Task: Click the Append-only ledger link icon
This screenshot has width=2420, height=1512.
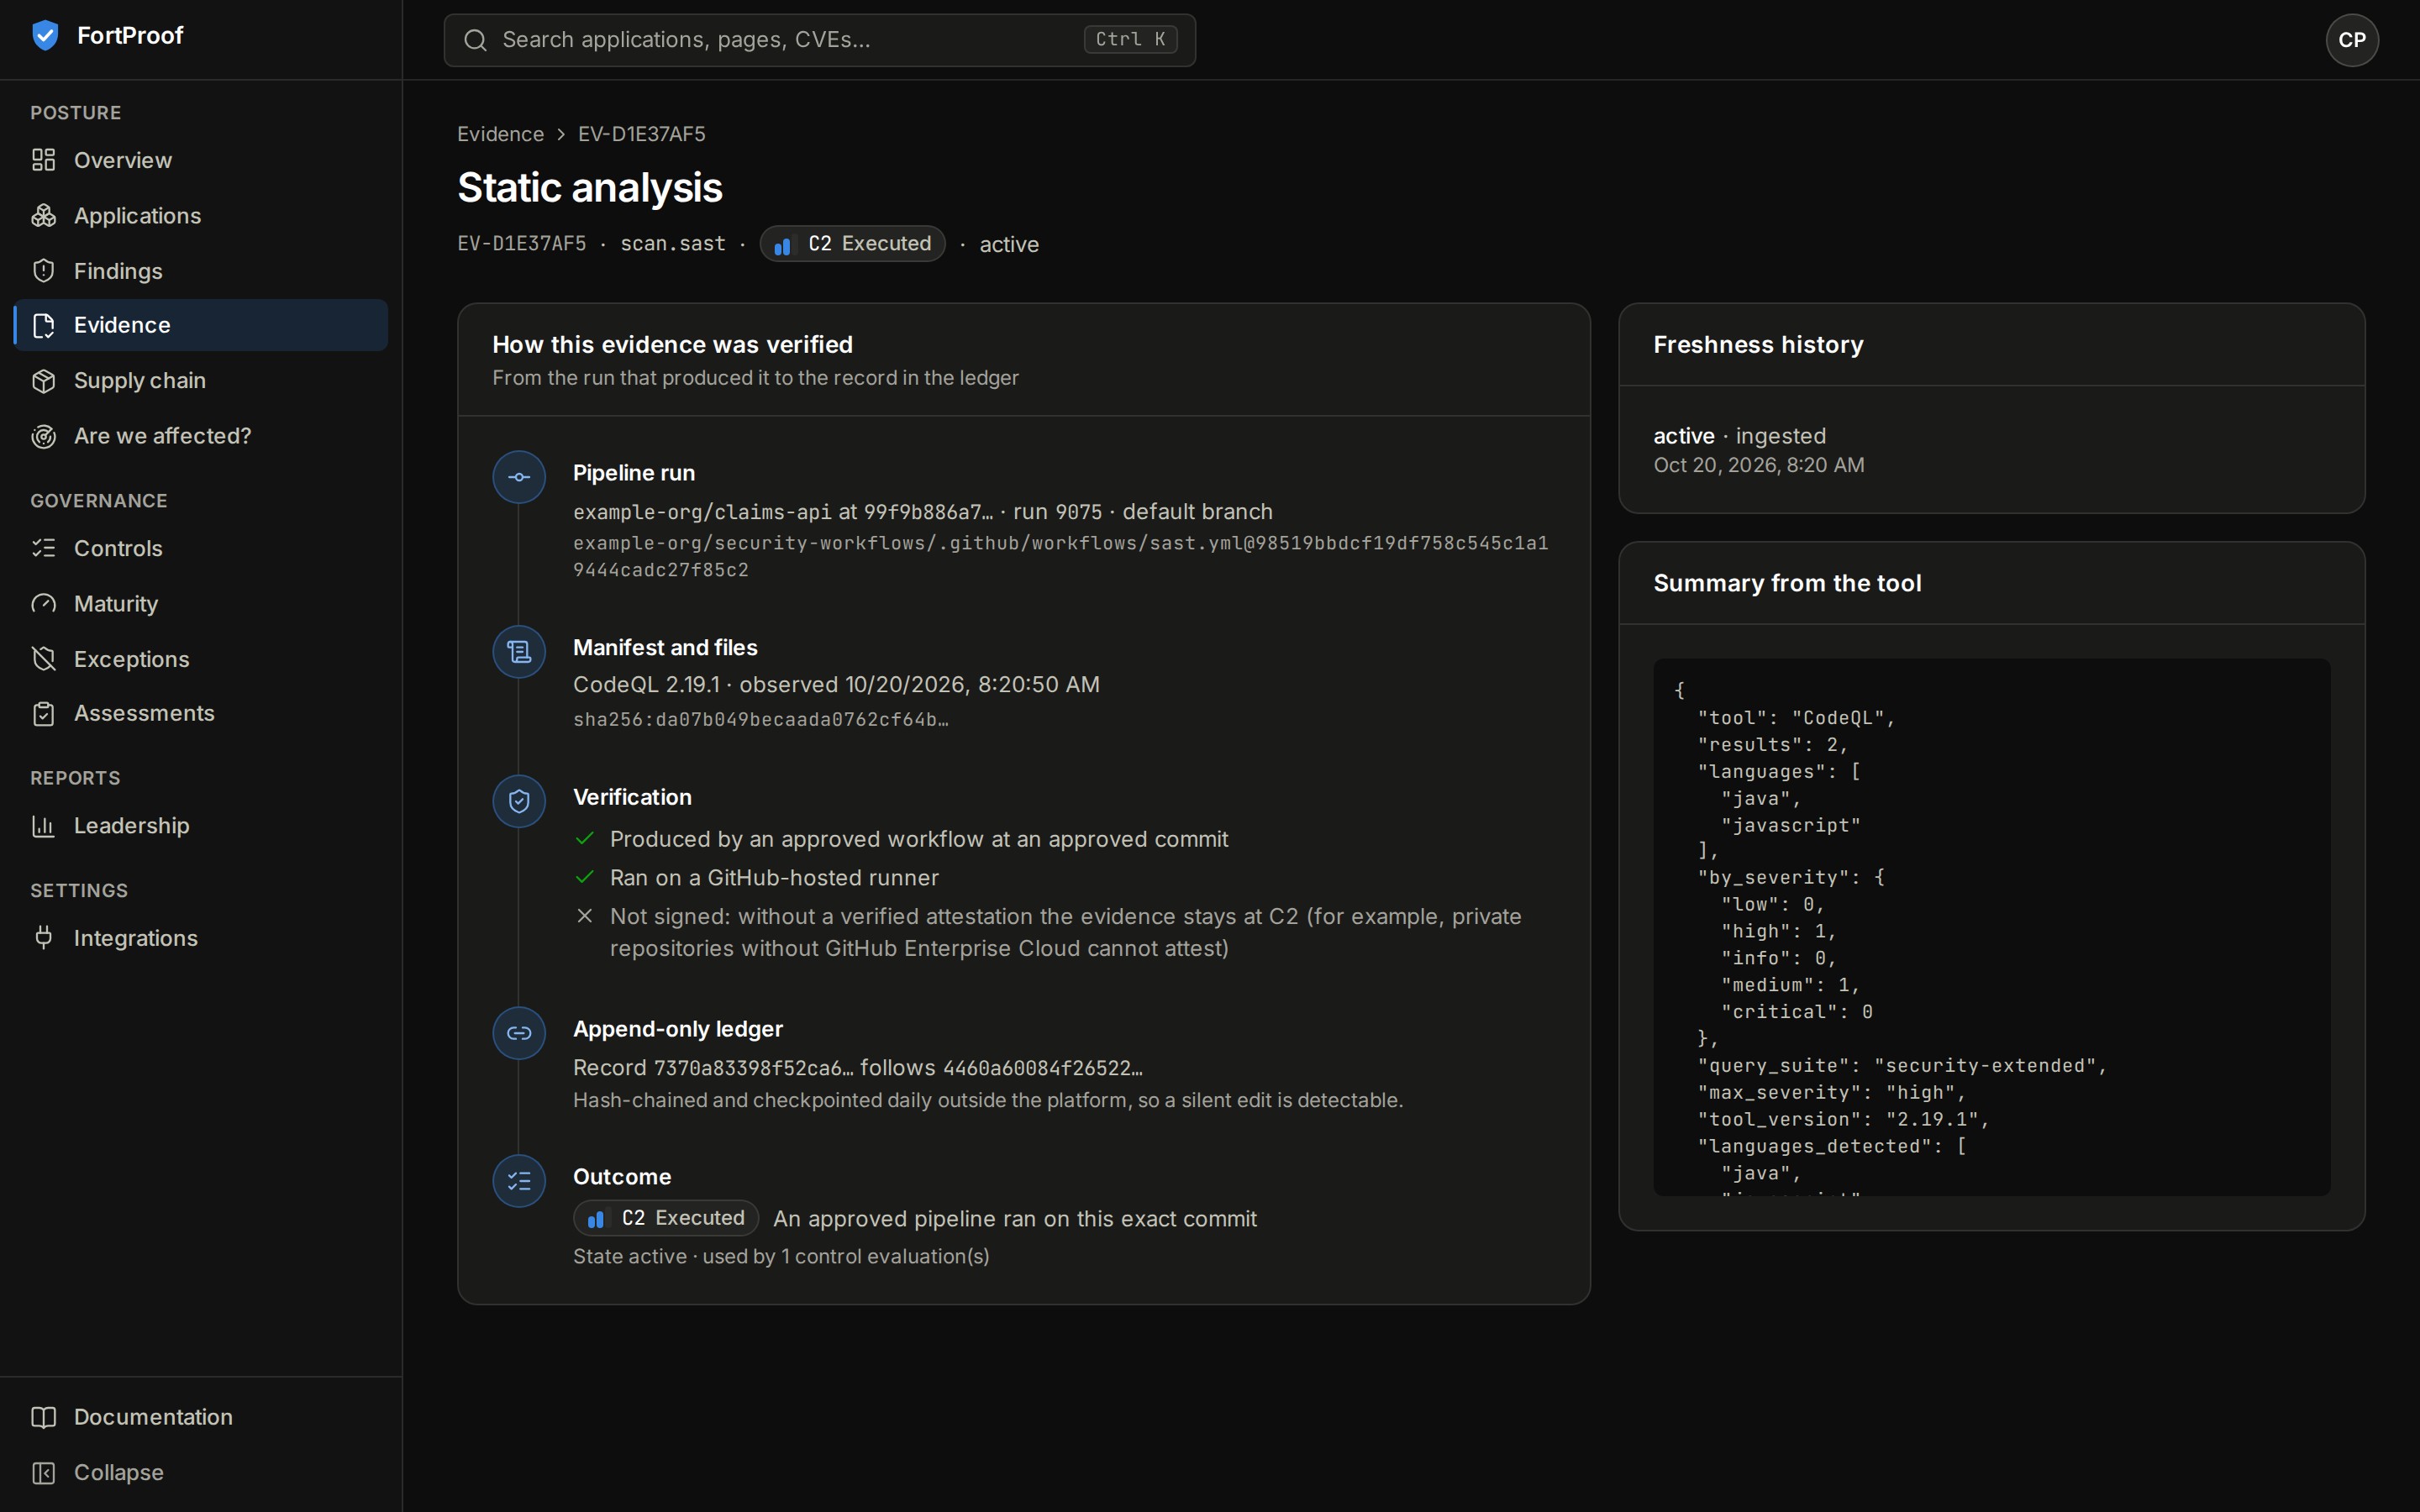Action: (519, 1033)
